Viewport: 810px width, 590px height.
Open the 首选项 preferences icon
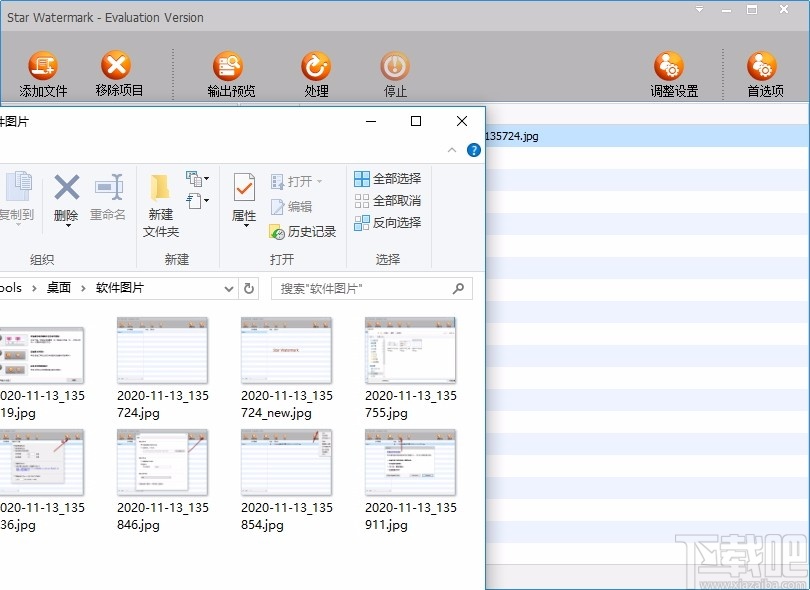click(x=762, y=66)
